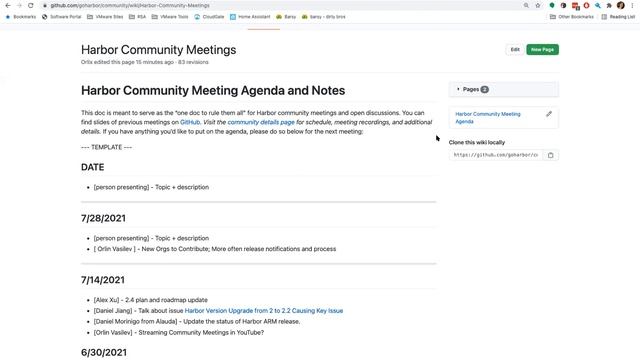Open the GitHub slides link
640x360 pixels.
coord(190,122)
